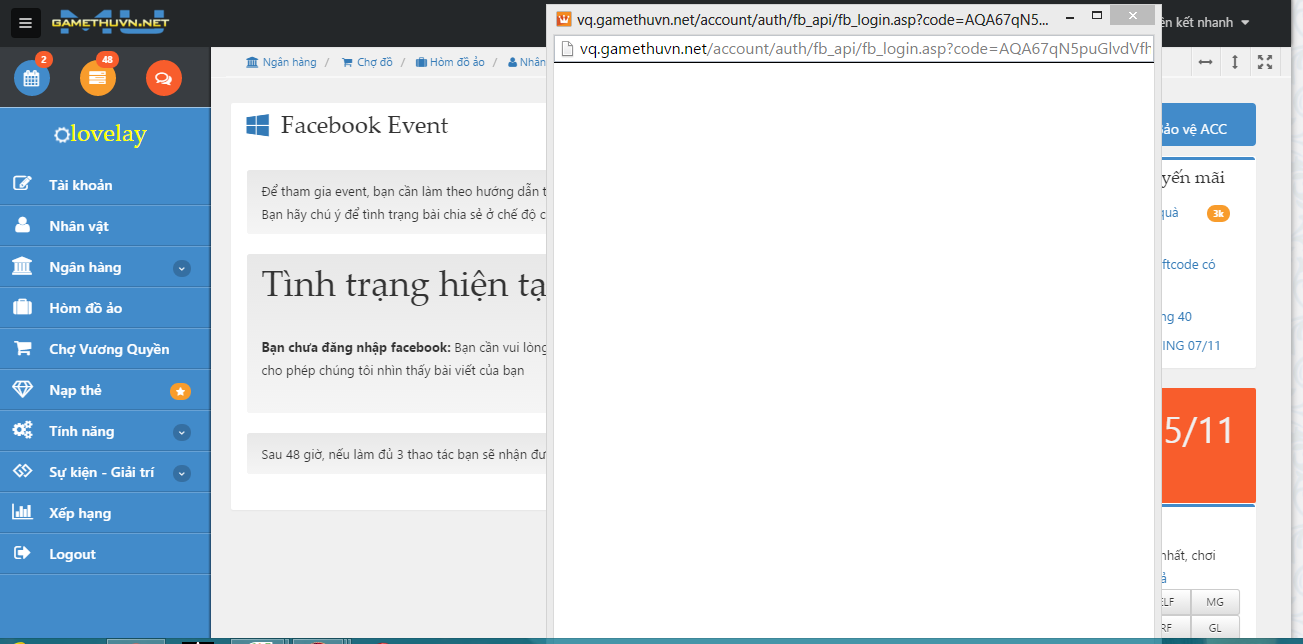Screen dimensions: 1303x644
Task: Go to Xếp hạng in the sidebar
Action: (80, 513)
